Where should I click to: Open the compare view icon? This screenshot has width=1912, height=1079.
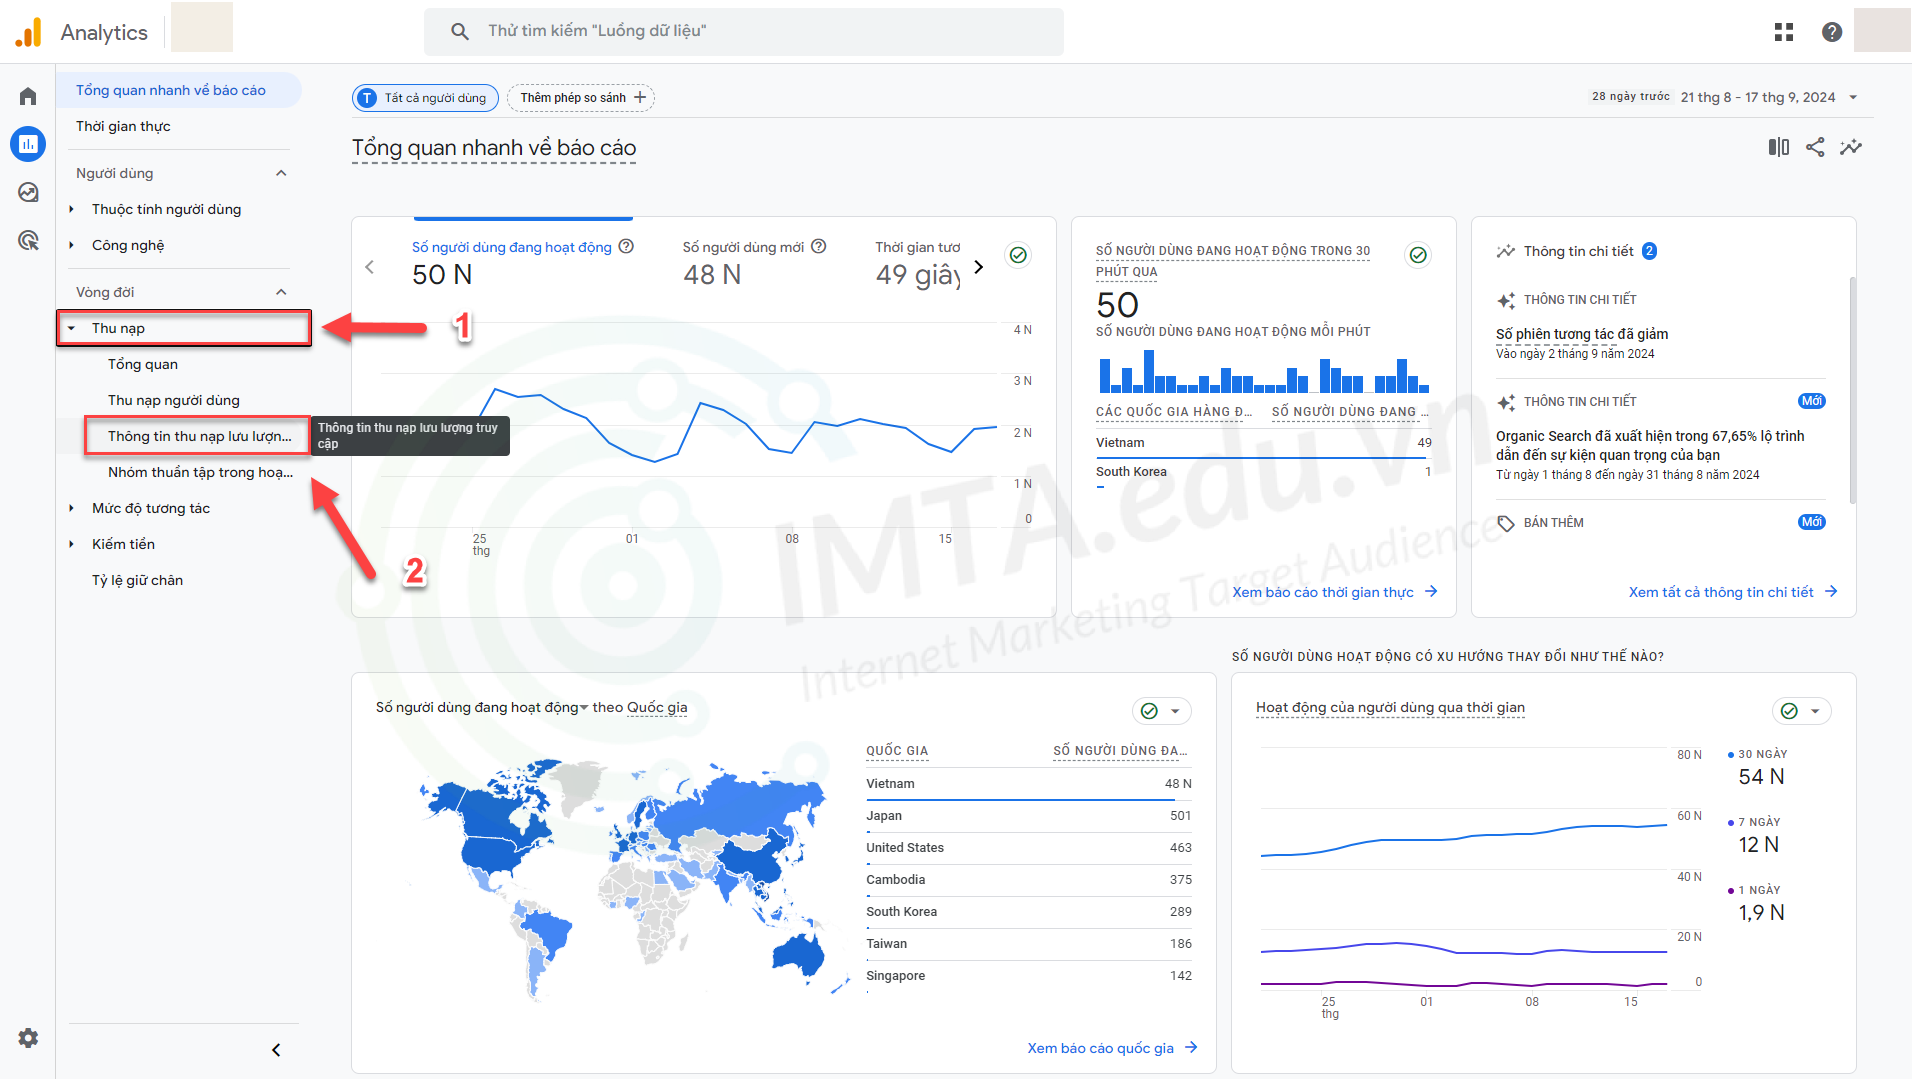[x=1779, y=147]
